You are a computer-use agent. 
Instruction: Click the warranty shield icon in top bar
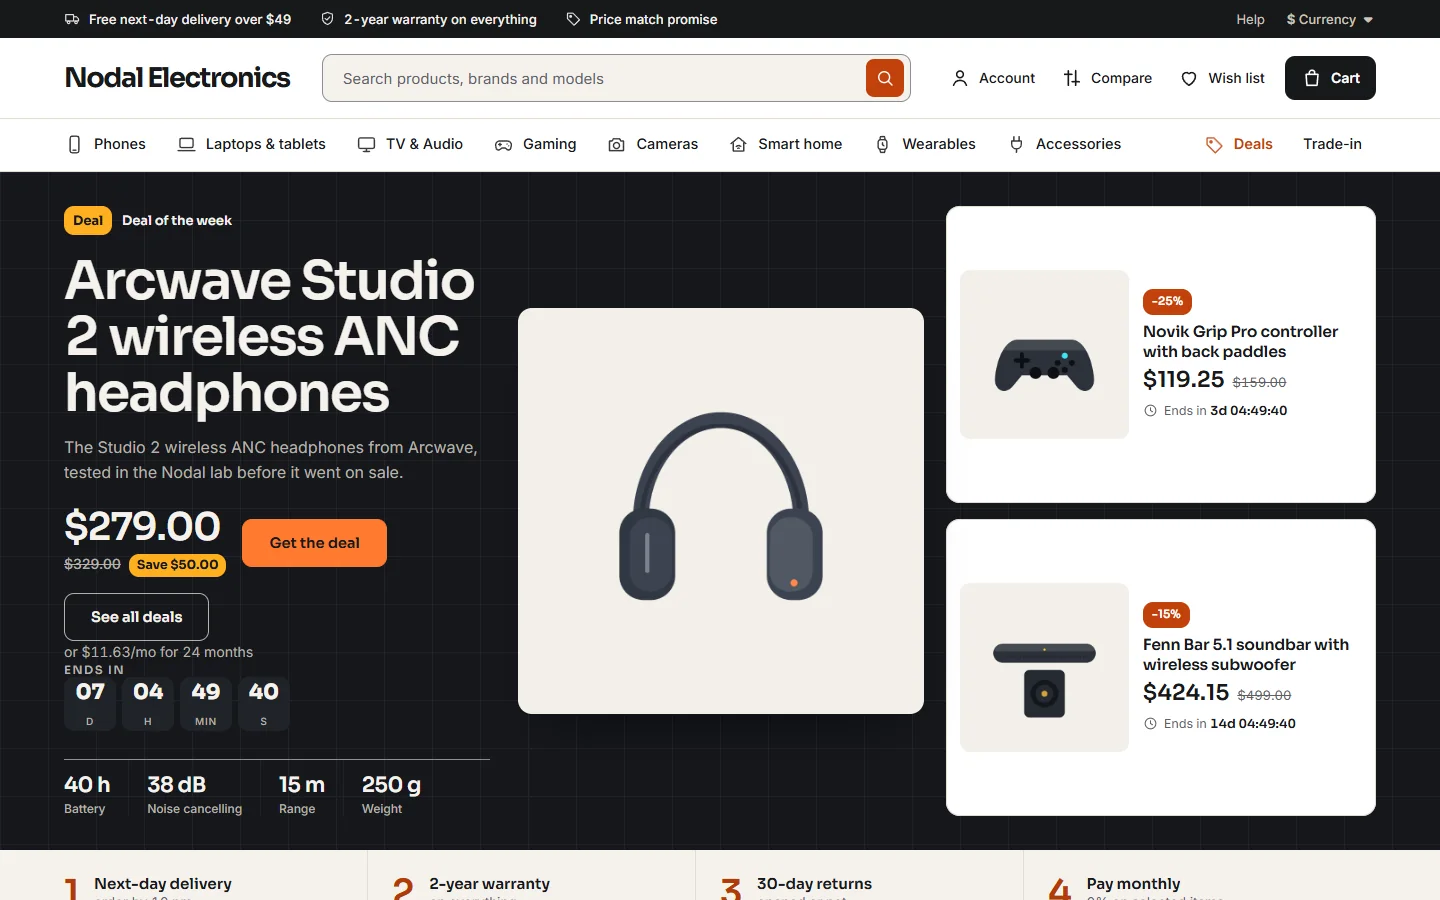pos(327,19)
